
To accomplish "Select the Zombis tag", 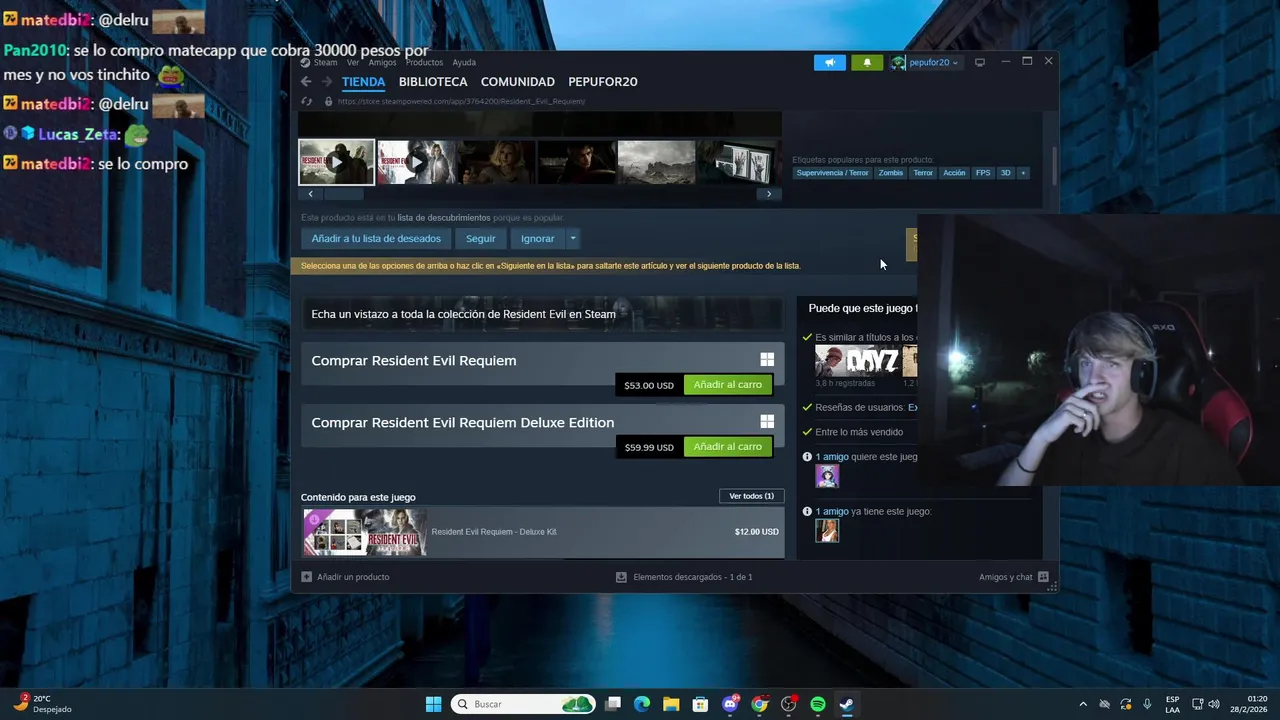I will 891,173.
